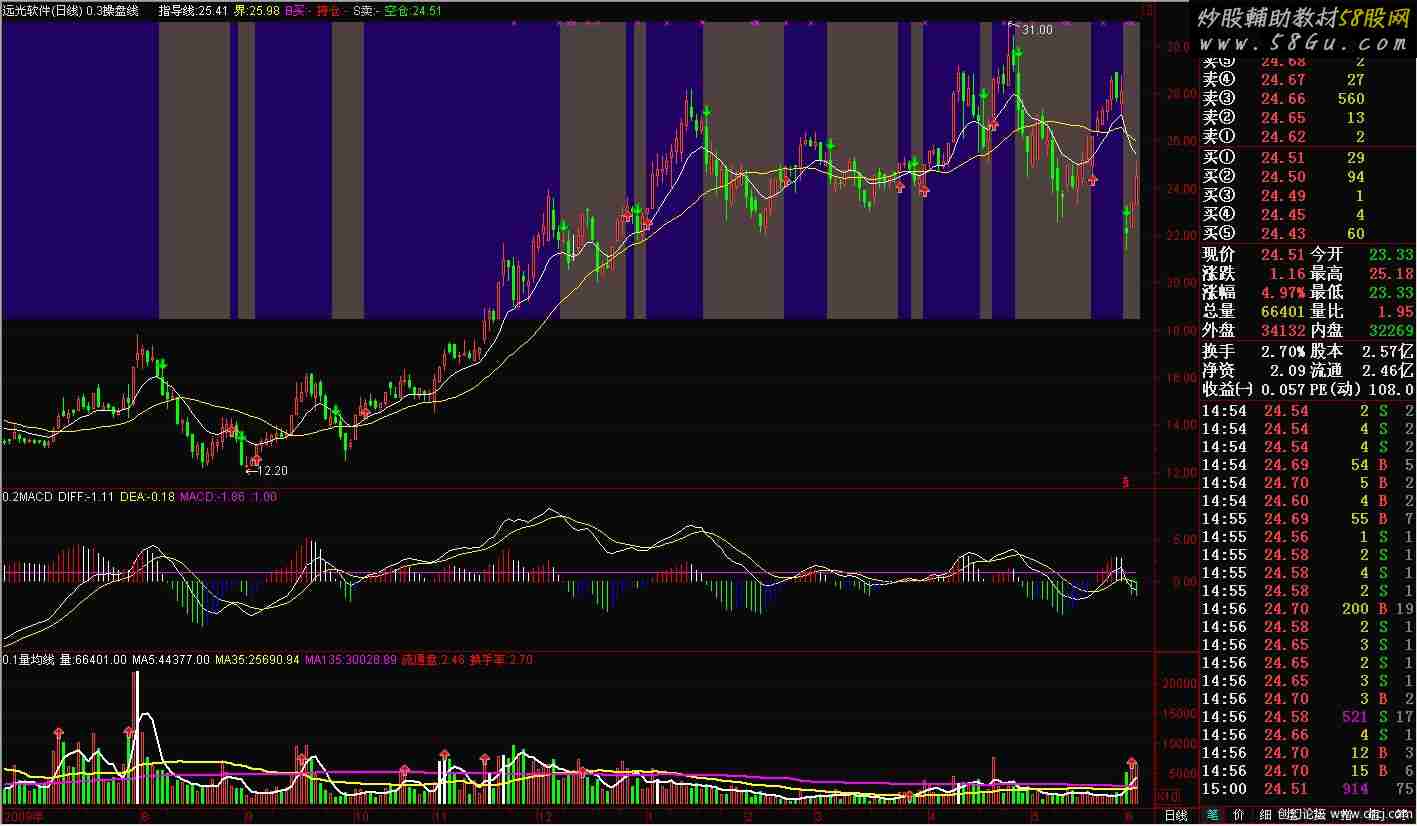Select the 0.1量均线 volume indicator label
1417x826 pixels.
(29, 660)
